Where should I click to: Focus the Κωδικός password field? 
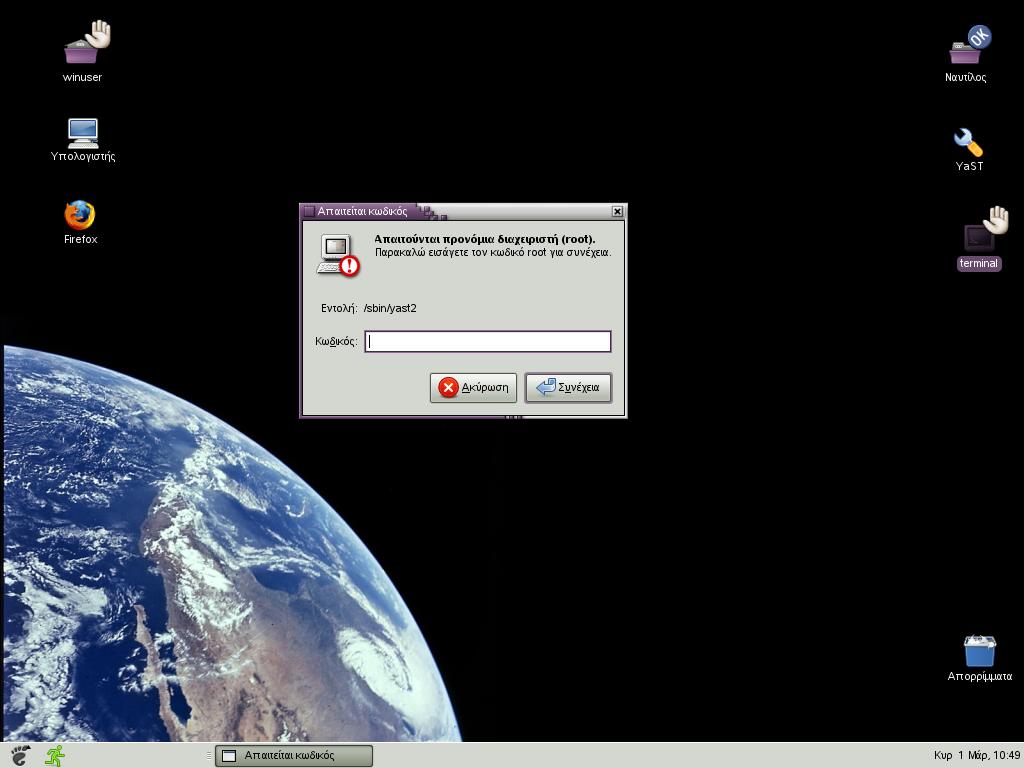[x=488, y=342]
